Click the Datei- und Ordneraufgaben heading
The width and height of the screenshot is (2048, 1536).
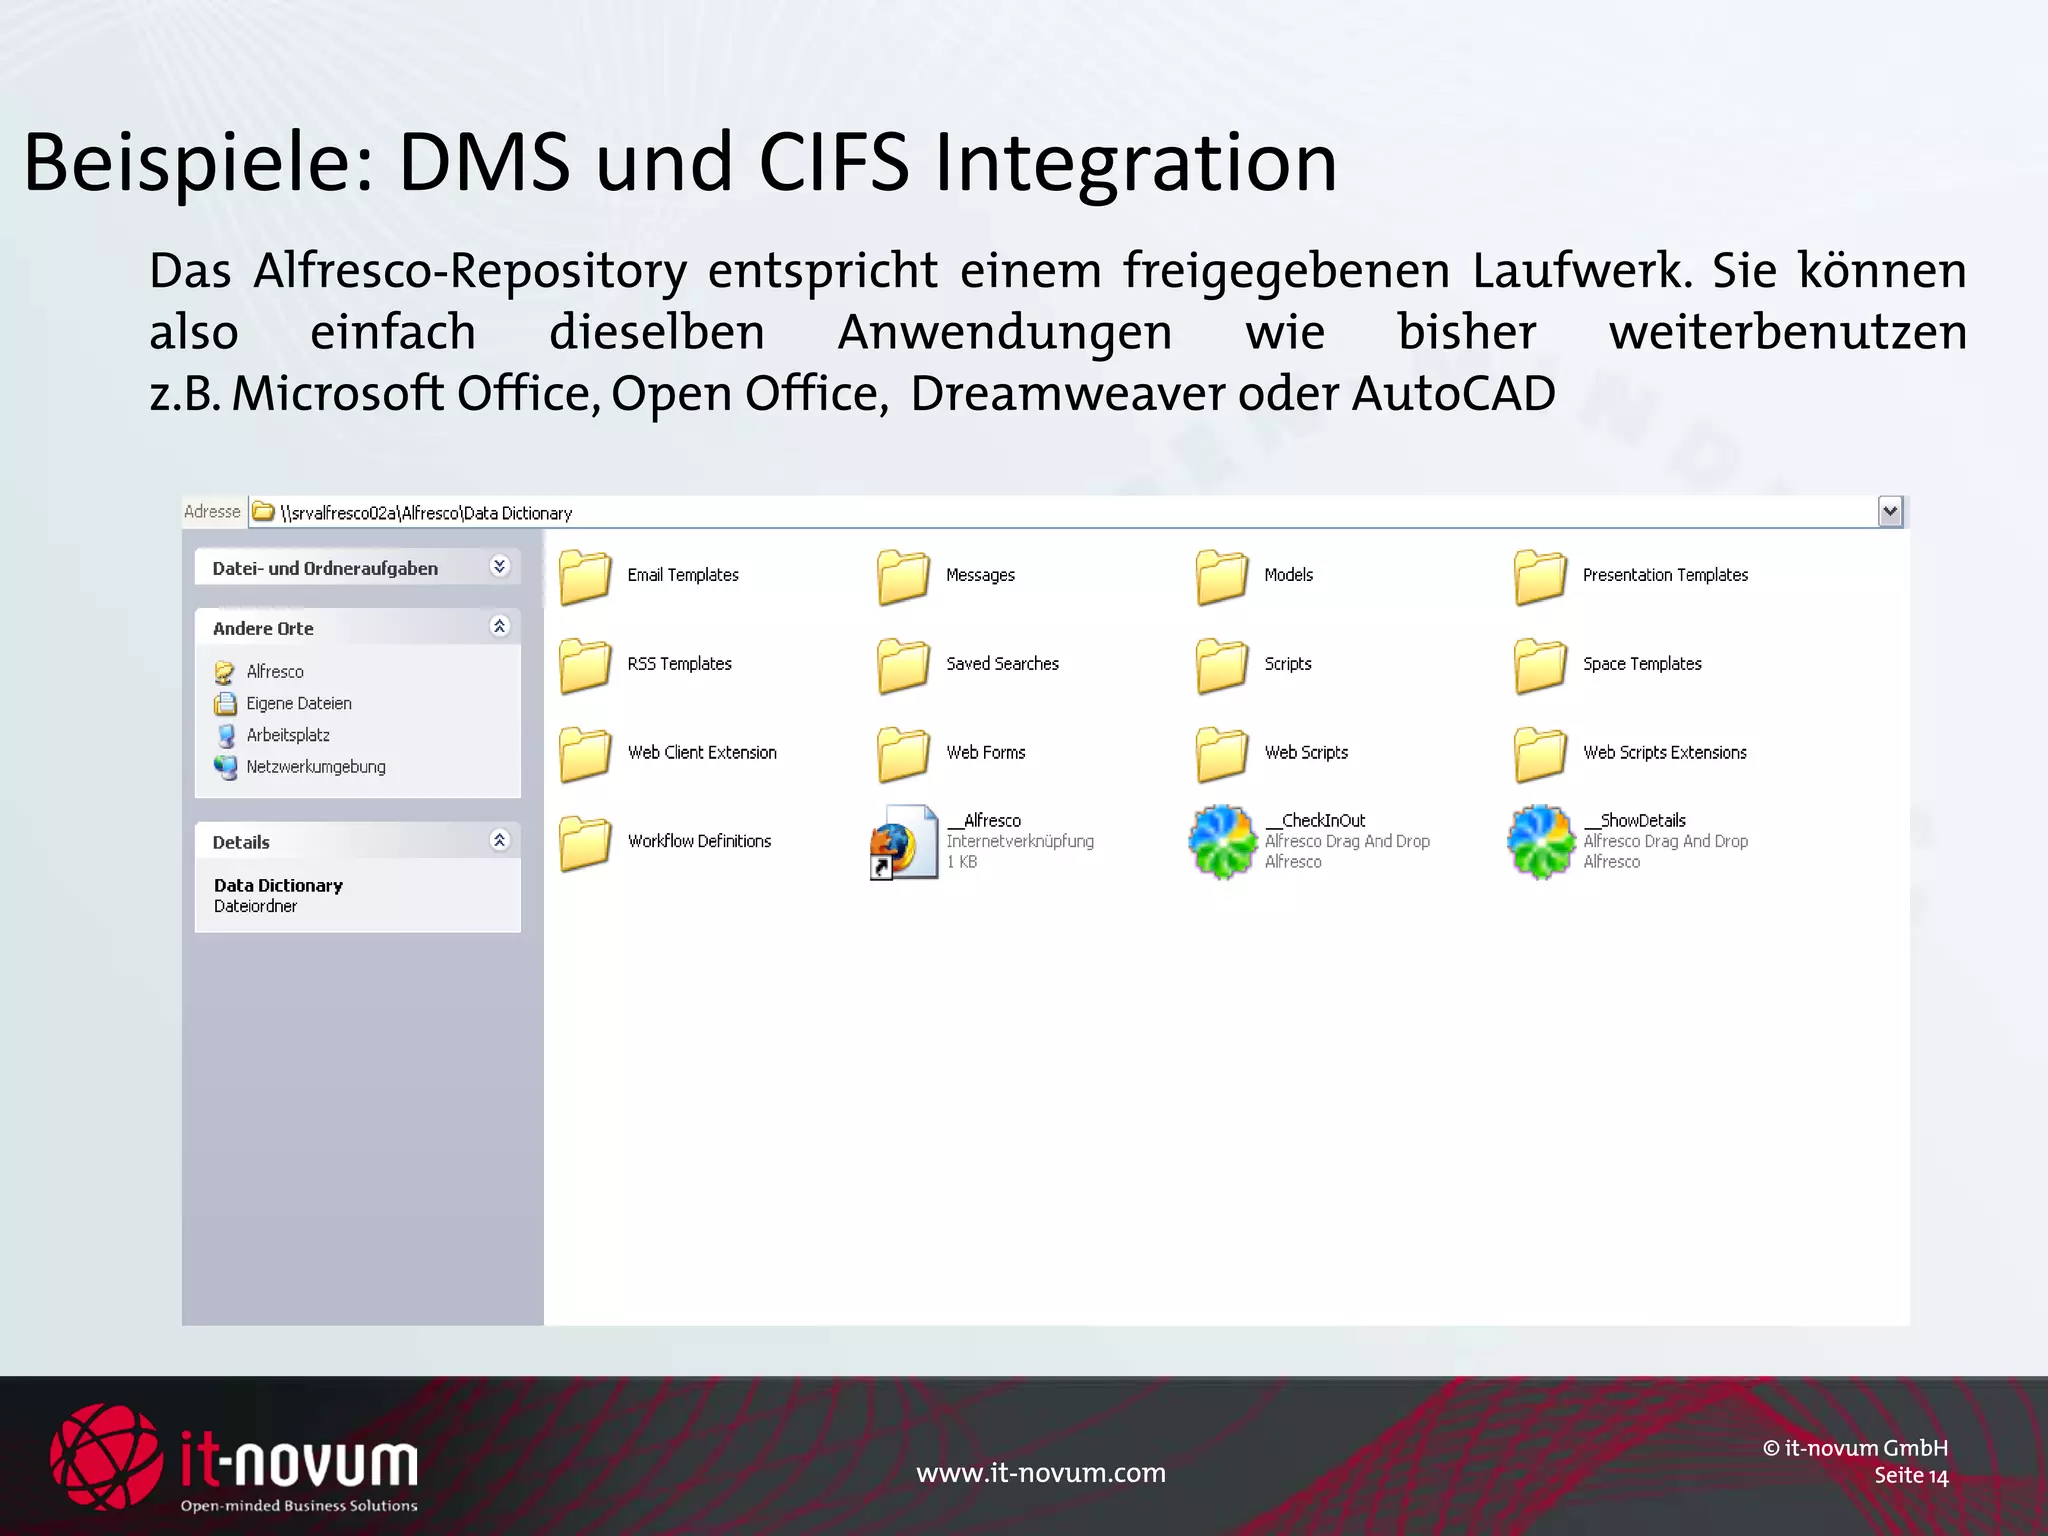click(325, 569)
